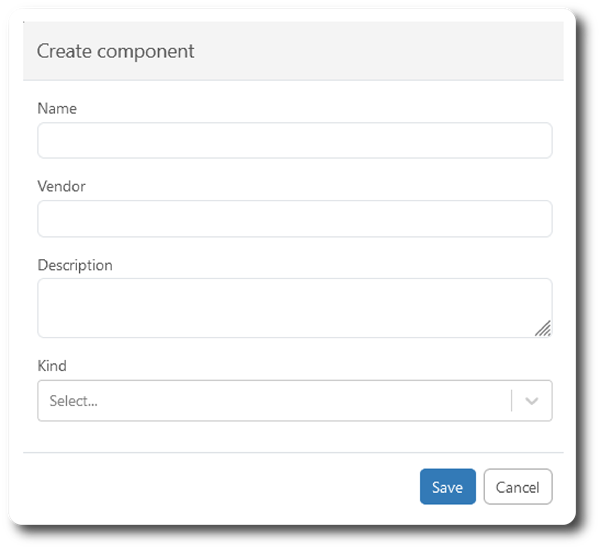Click the 'Name' field label
The image size is (600, 549).
pyautogui.click(x=57, y=108)
